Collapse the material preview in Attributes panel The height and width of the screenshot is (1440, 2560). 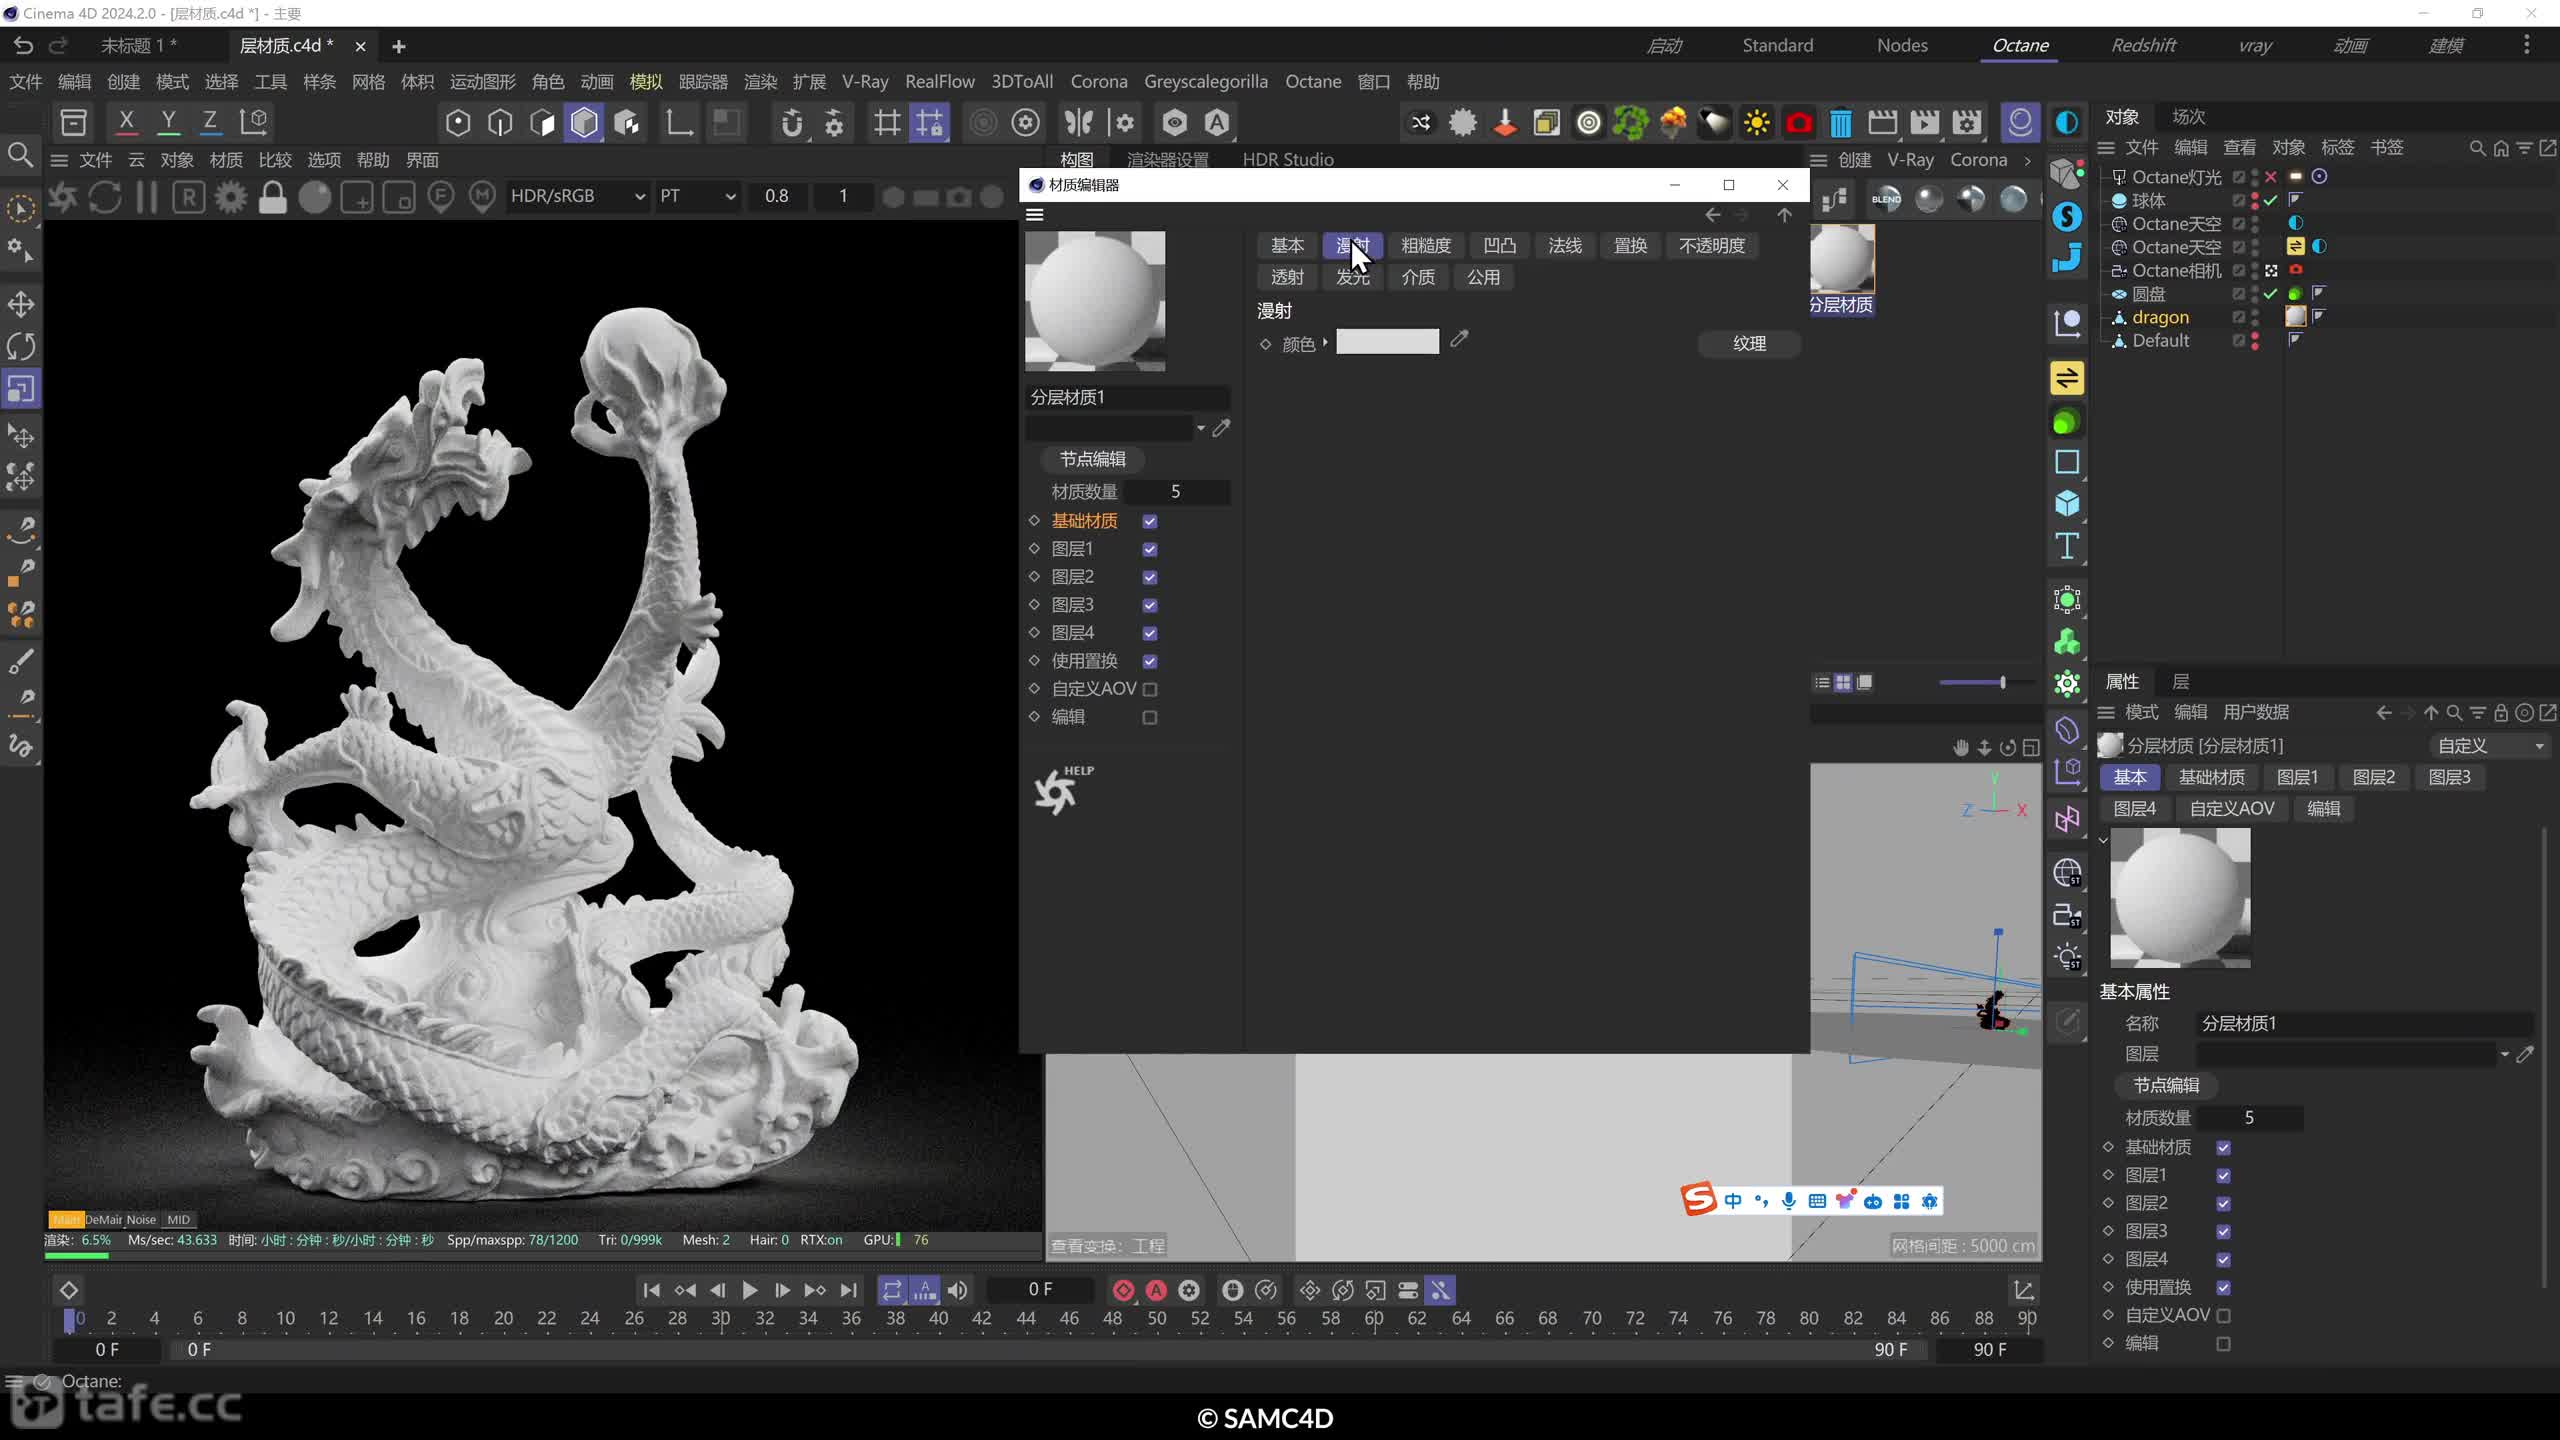click(2103, 840)
